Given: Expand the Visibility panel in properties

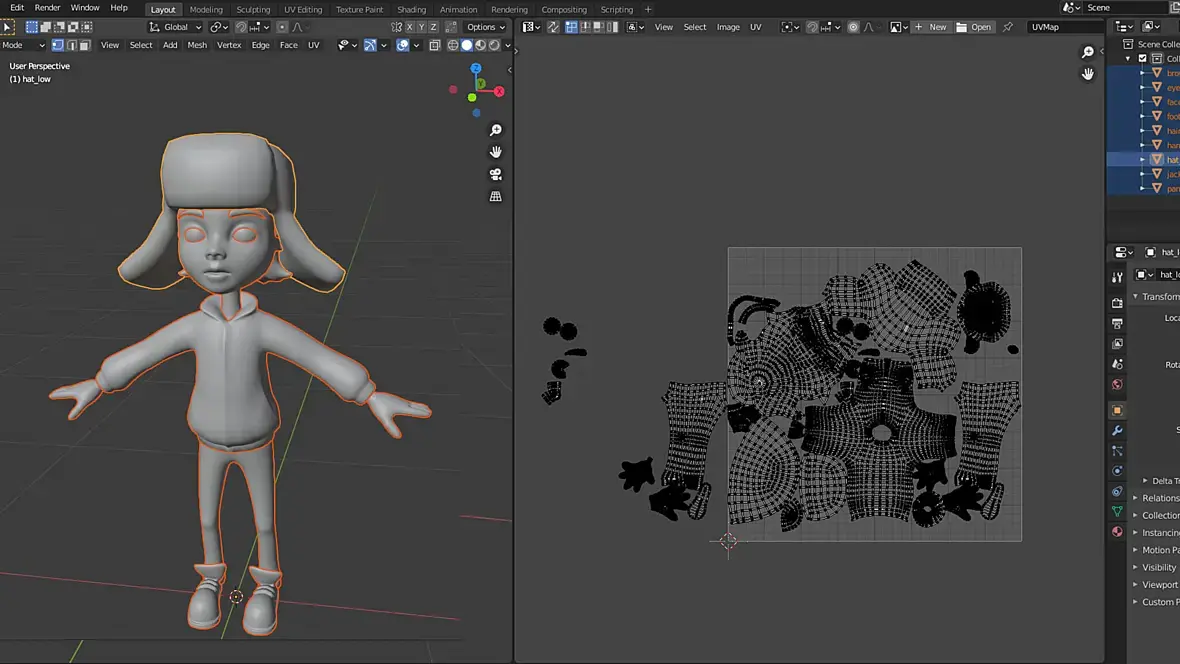Looking at the screenshot, I should tap(1158, 567).
